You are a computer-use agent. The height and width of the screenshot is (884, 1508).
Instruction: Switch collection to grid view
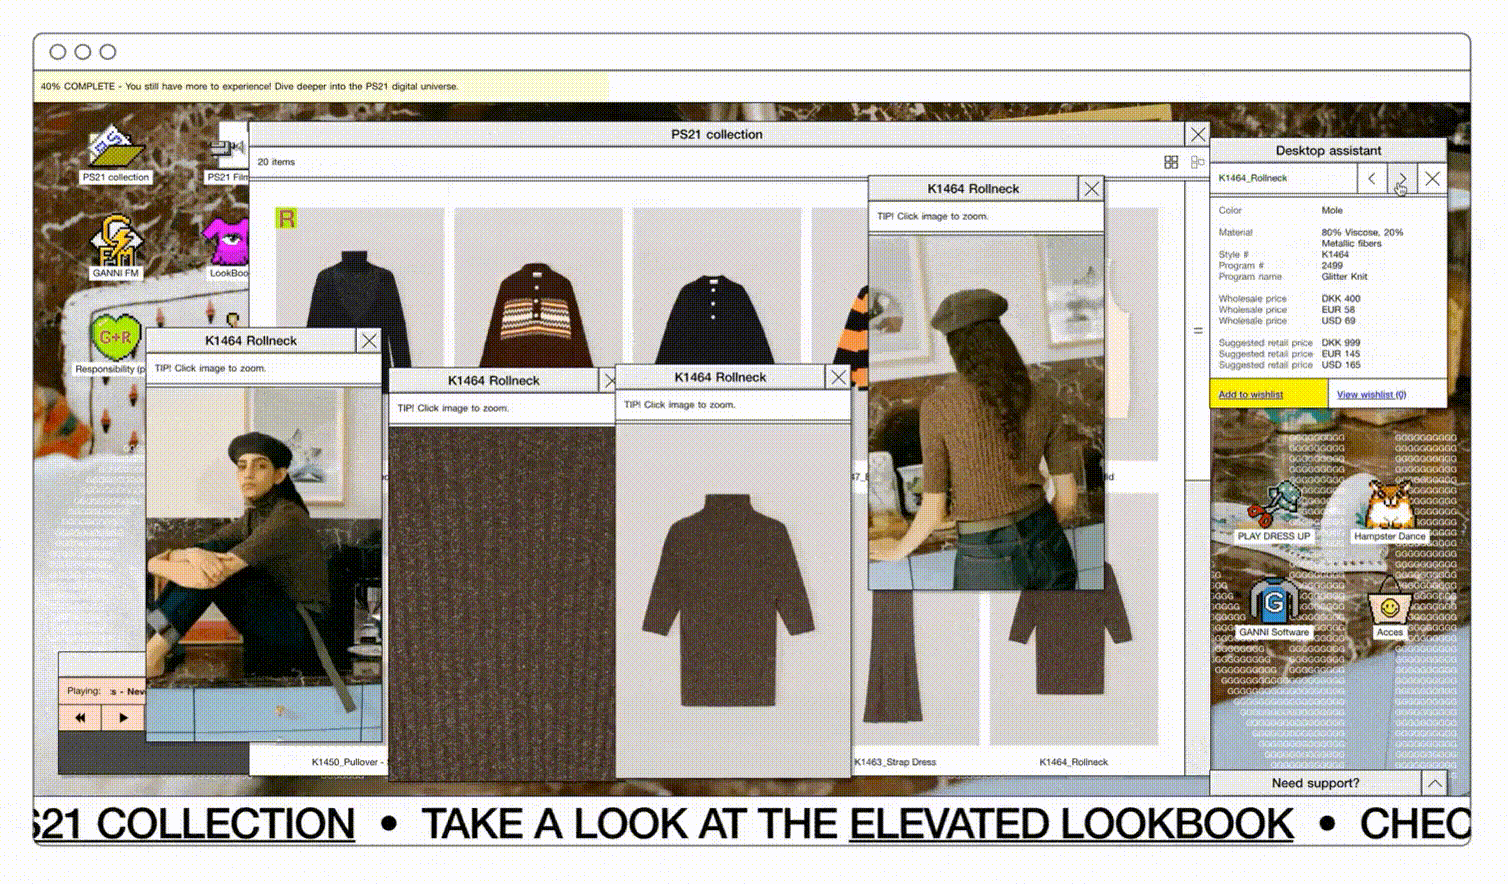[x=1171, y=162]
